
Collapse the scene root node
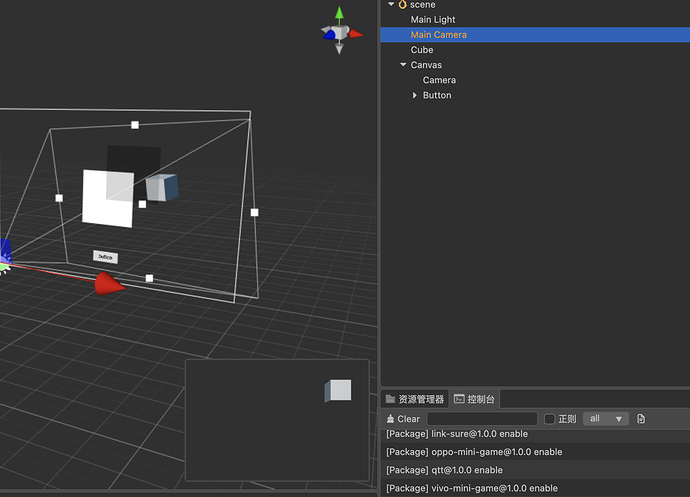(391, 4)
